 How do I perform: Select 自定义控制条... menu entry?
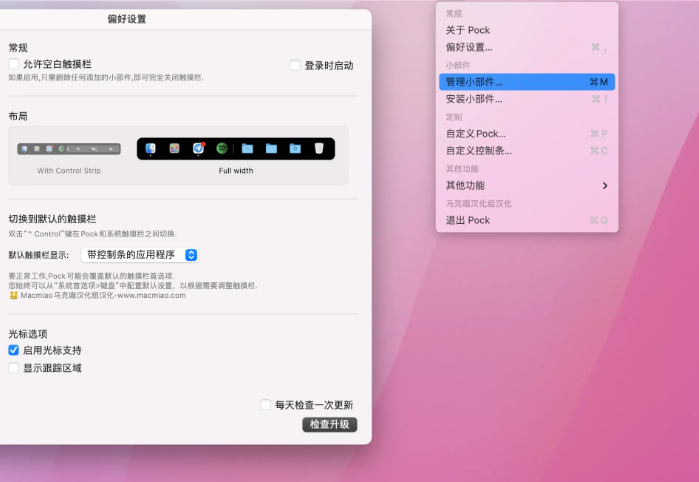(527, 151)
